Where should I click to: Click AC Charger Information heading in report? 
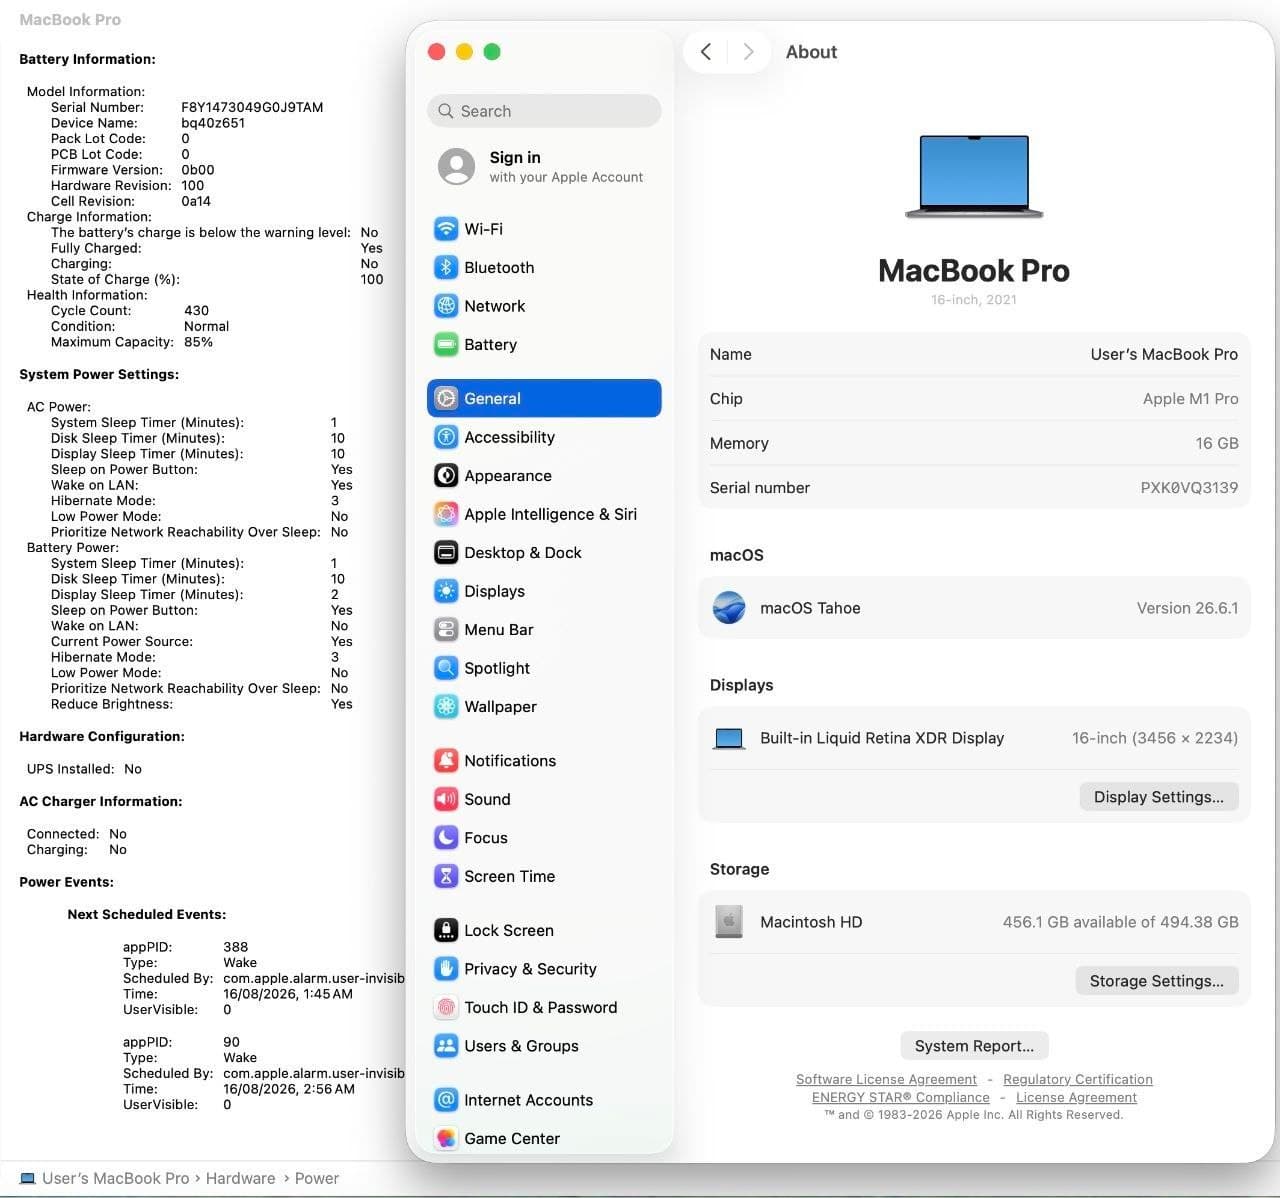pos(101,801)
